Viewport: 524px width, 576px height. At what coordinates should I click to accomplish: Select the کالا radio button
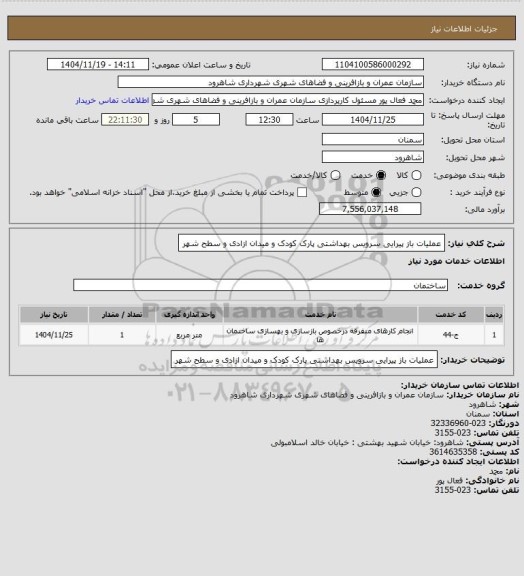pos(416,175)
